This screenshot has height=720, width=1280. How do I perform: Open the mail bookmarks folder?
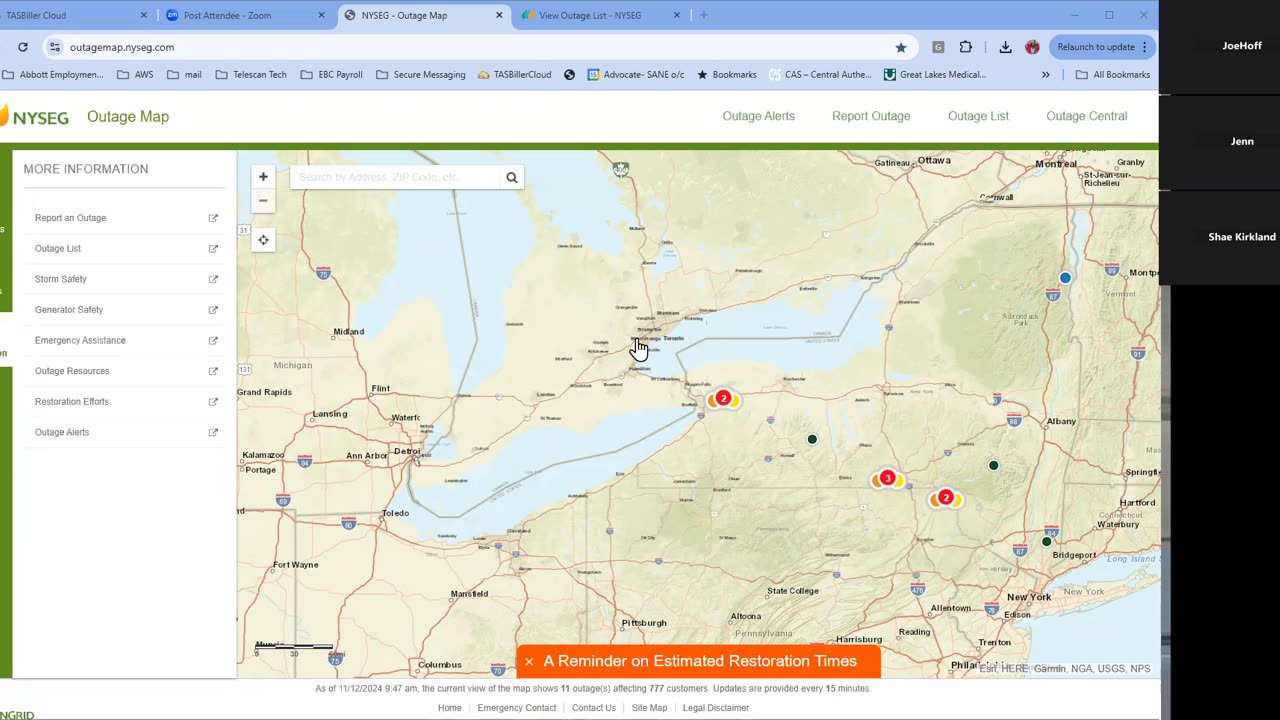[x=184, y=75]
